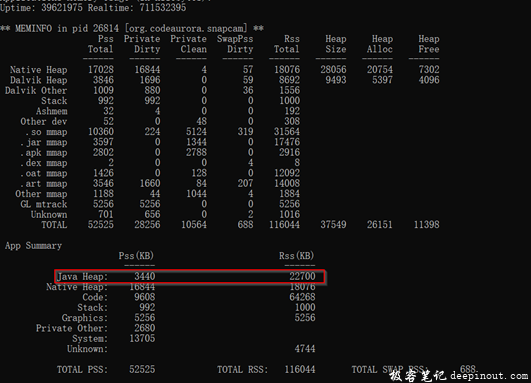Select the Graphics summary label
The width and height of the screenshot is (531, 383).
point(85,318)
